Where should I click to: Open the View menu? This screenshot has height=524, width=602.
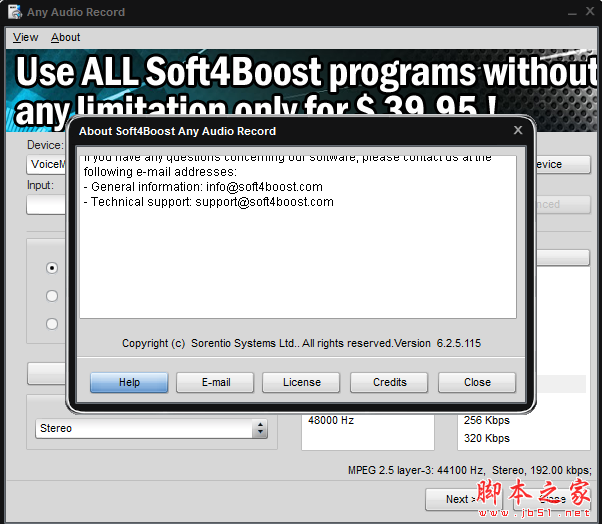coord(25,37)
